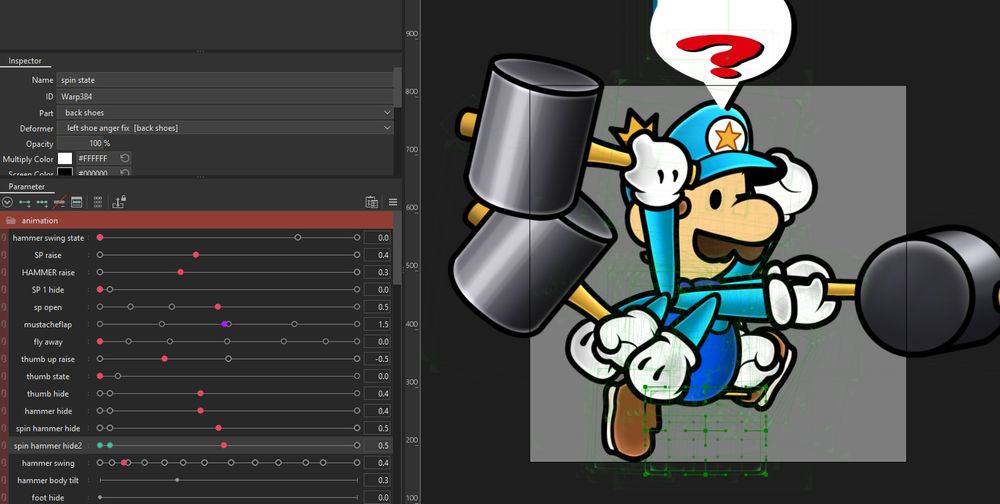Collapse the animation parameter group
The width and height of the screenshot is (1000, 504).
point(196,220)
